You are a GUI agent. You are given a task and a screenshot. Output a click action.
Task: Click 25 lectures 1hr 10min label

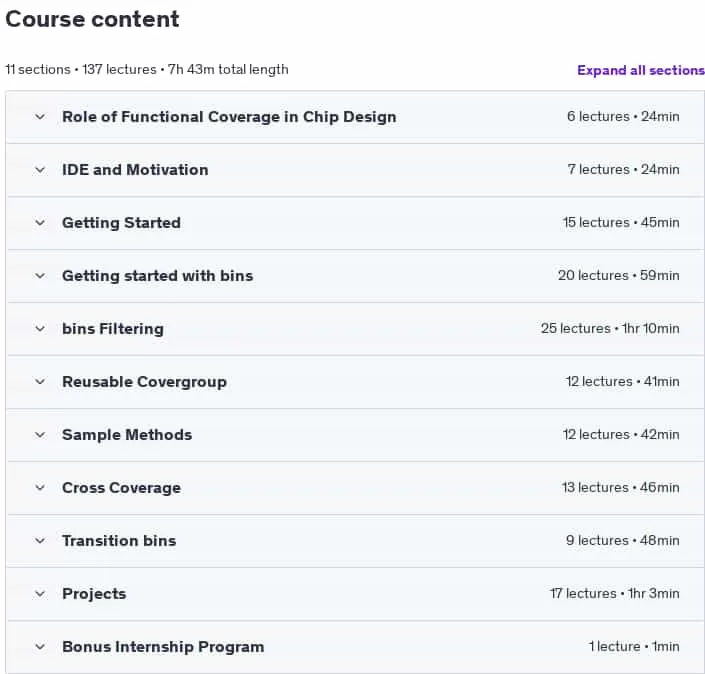click(610, 329)
